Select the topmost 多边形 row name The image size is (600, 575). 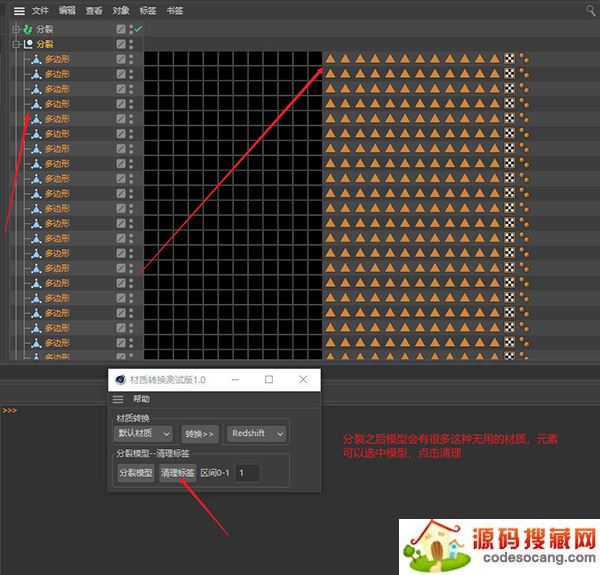(x=57, y=59)
